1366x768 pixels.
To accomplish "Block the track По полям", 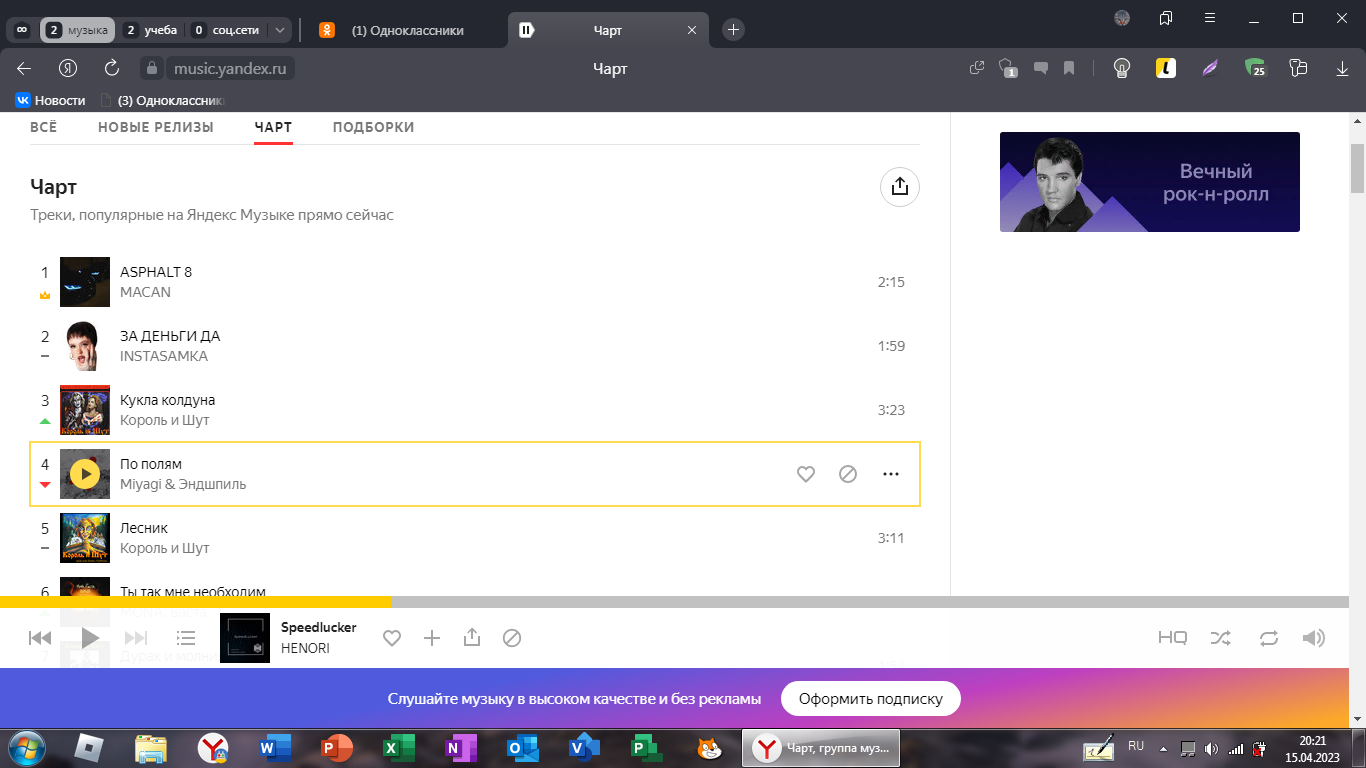I will [x=848, y=474].
